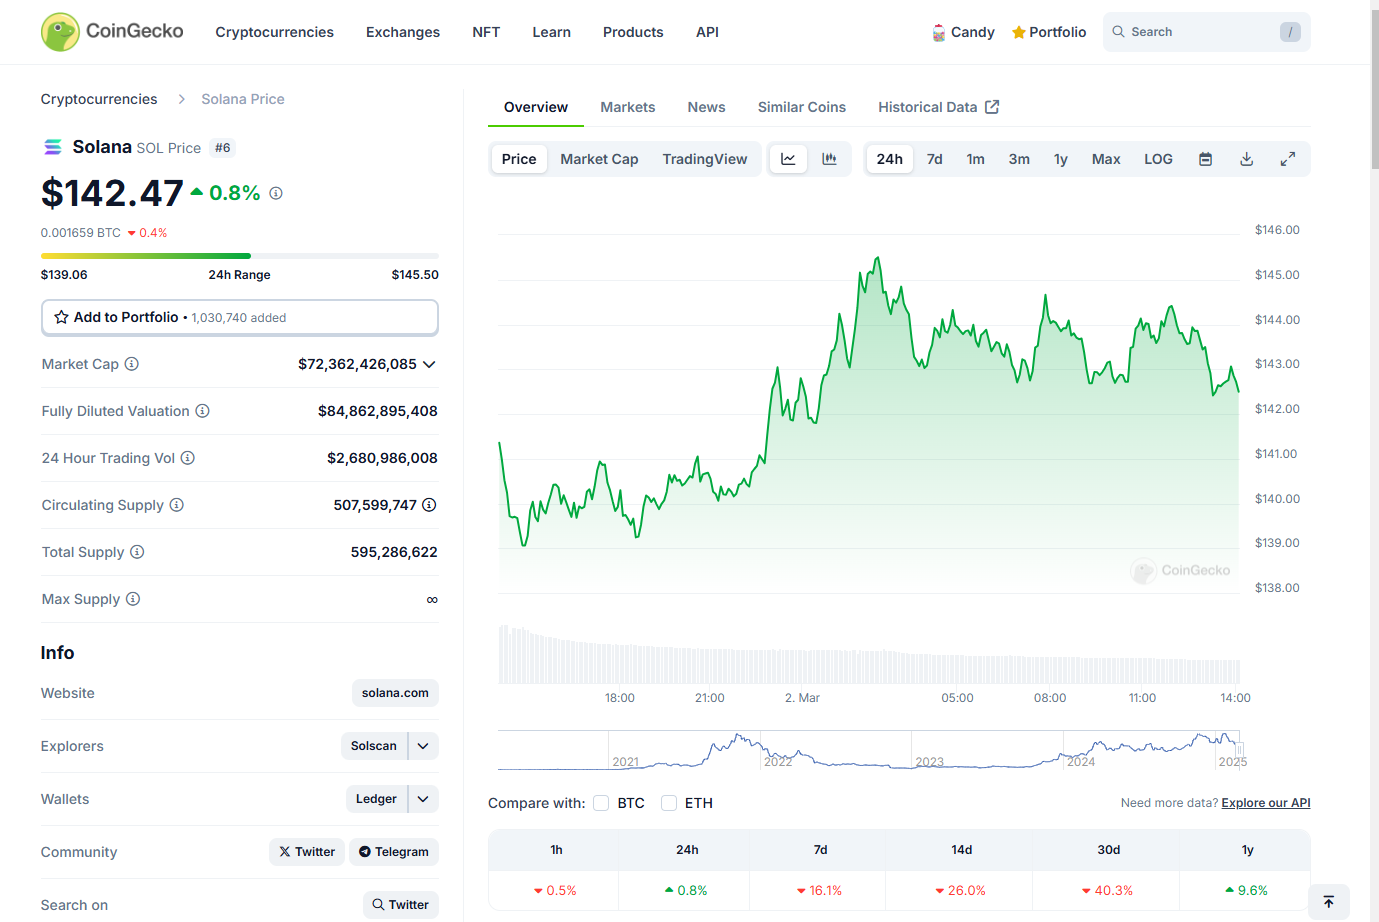Open Cryptocurrencies nav menu

[275, 32]
